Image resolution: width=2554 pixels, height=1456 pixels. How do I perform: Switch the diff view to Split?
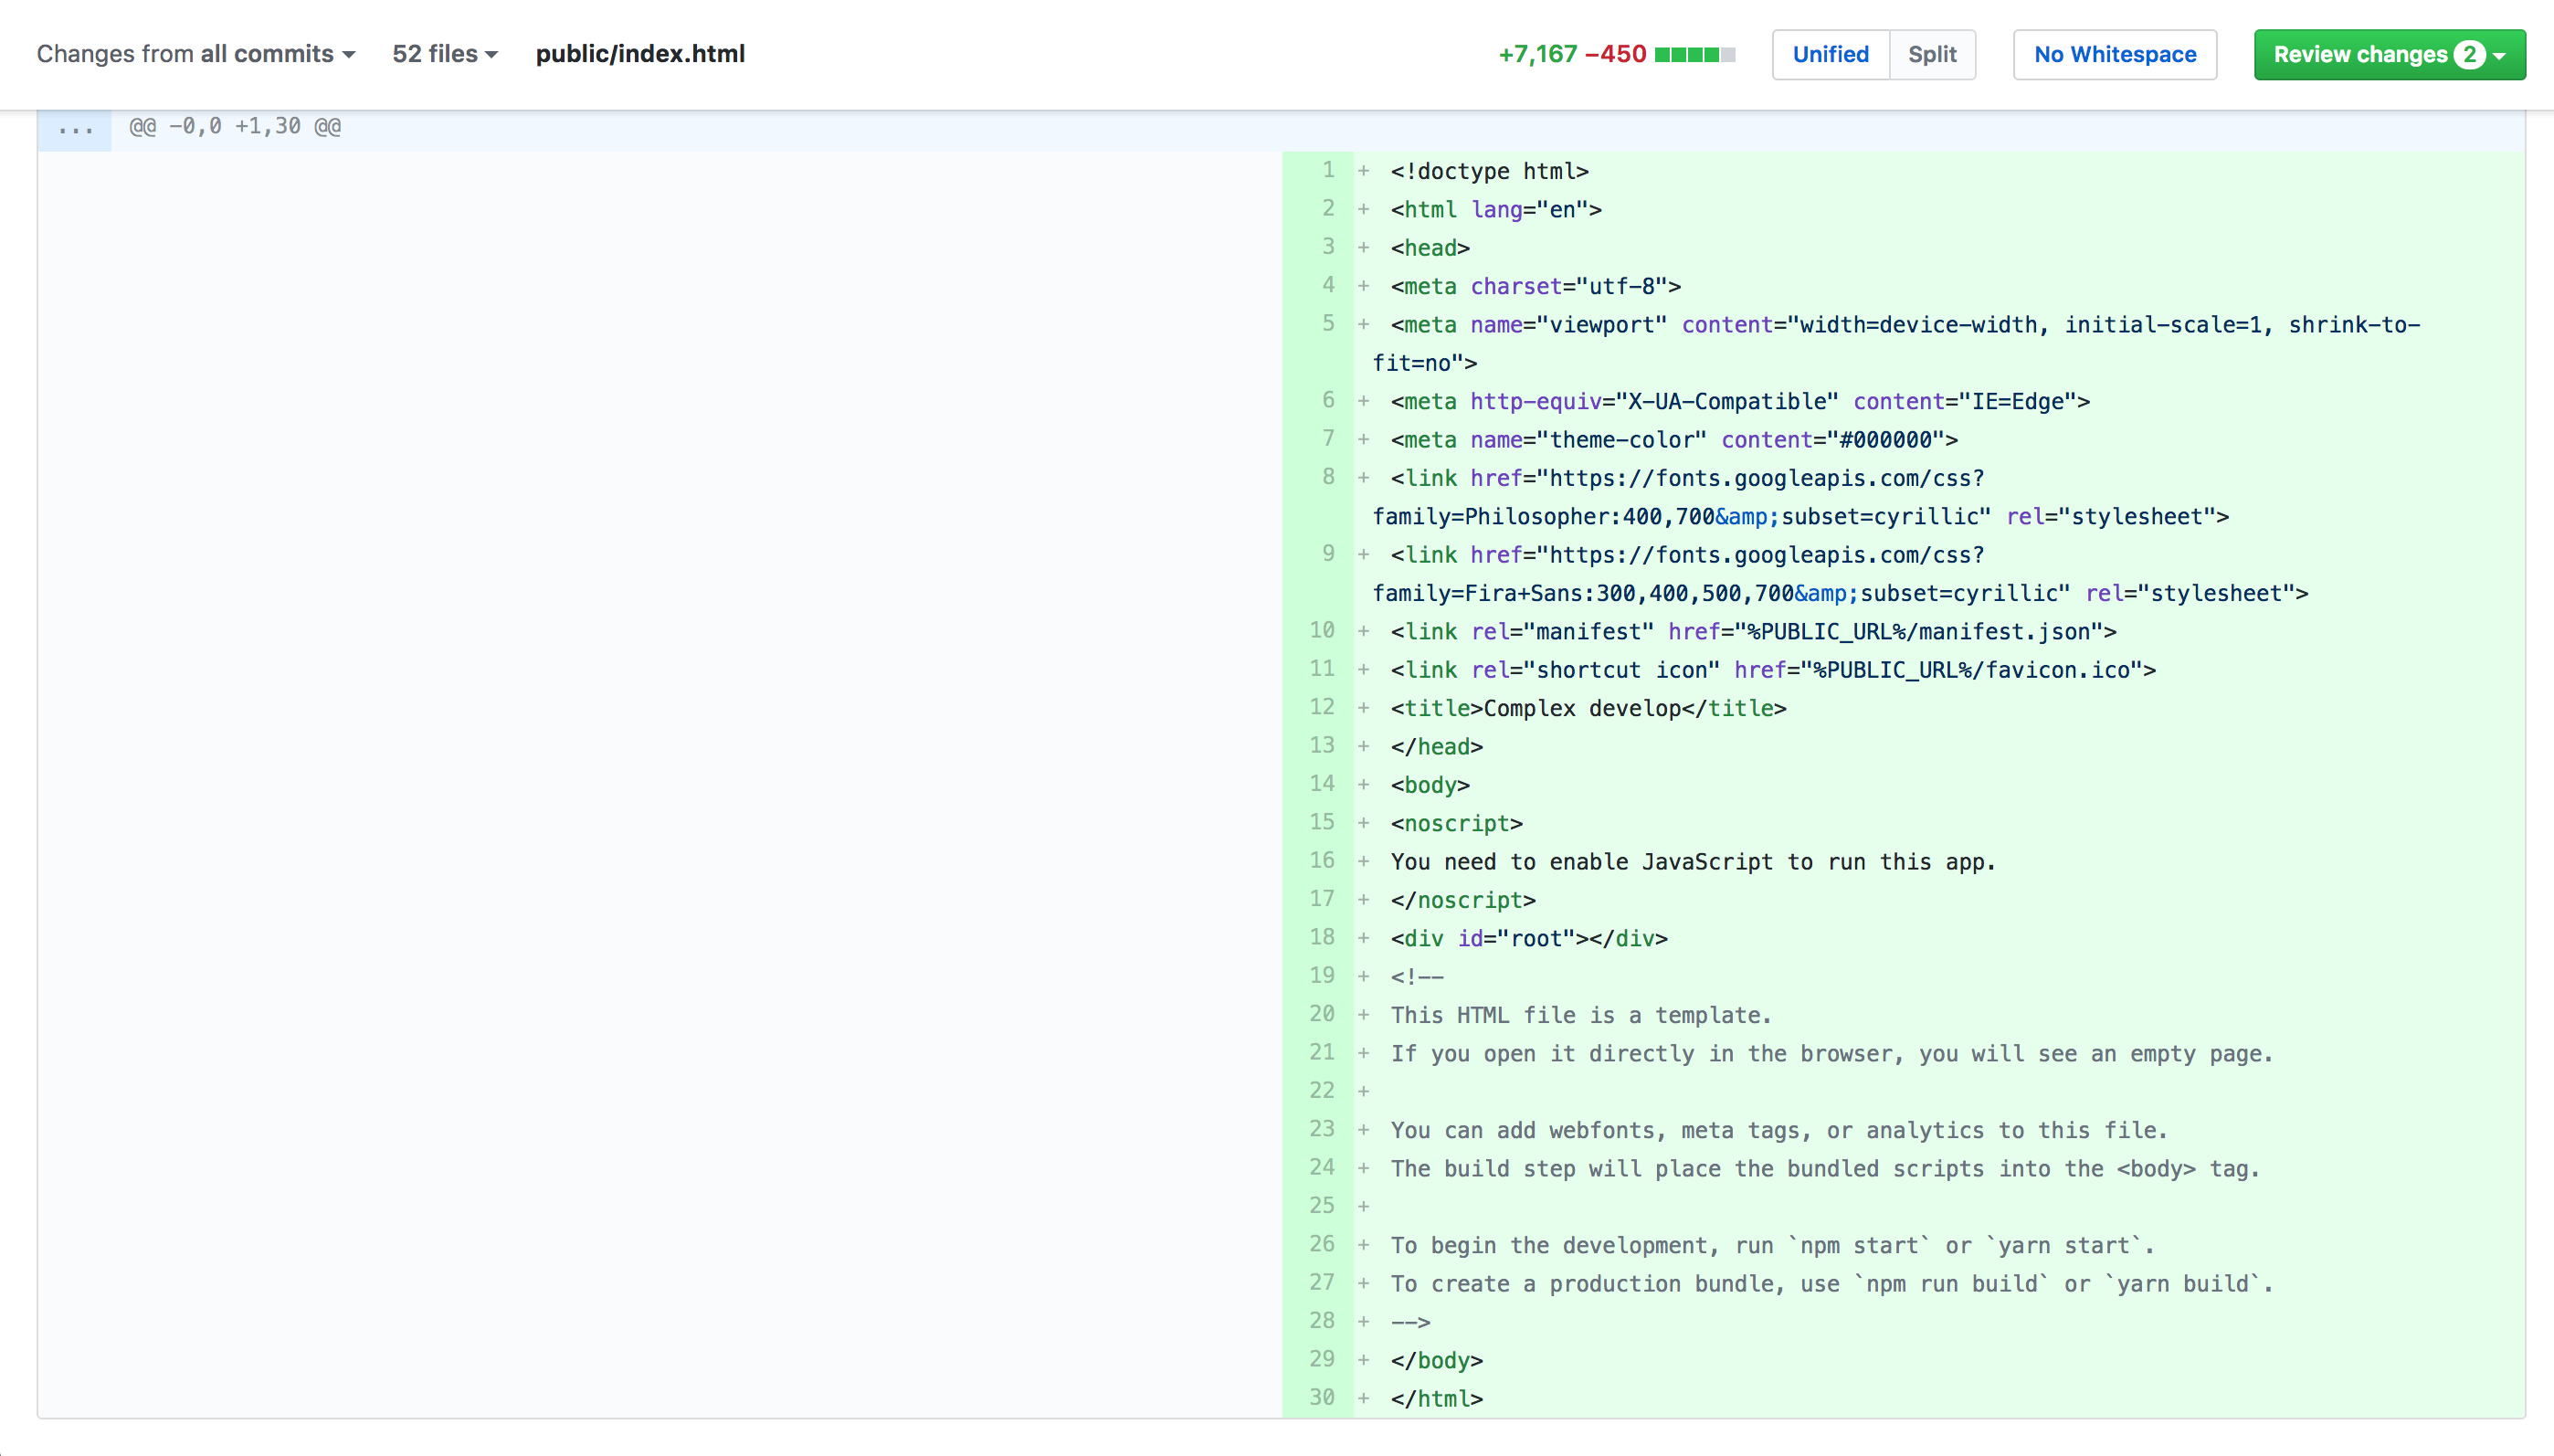pyautogui.click(x=1931, y=54)
